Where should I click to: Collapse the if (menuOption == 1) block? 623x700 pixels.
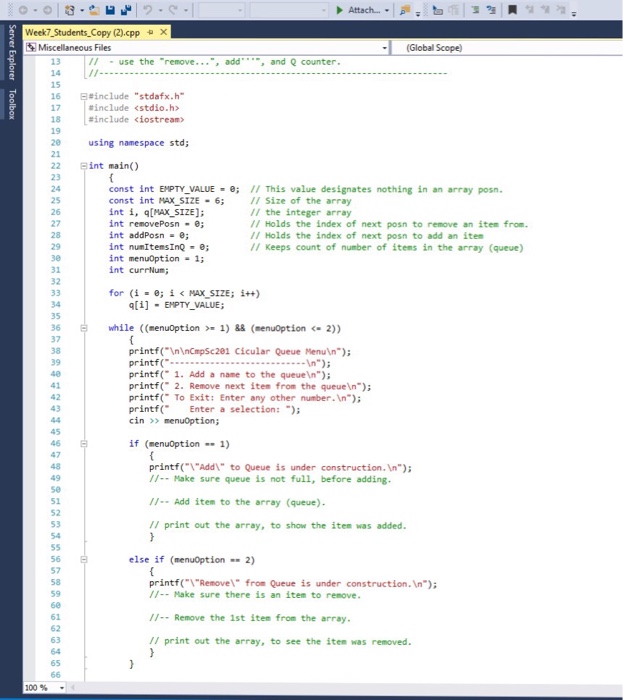(83, 444)
